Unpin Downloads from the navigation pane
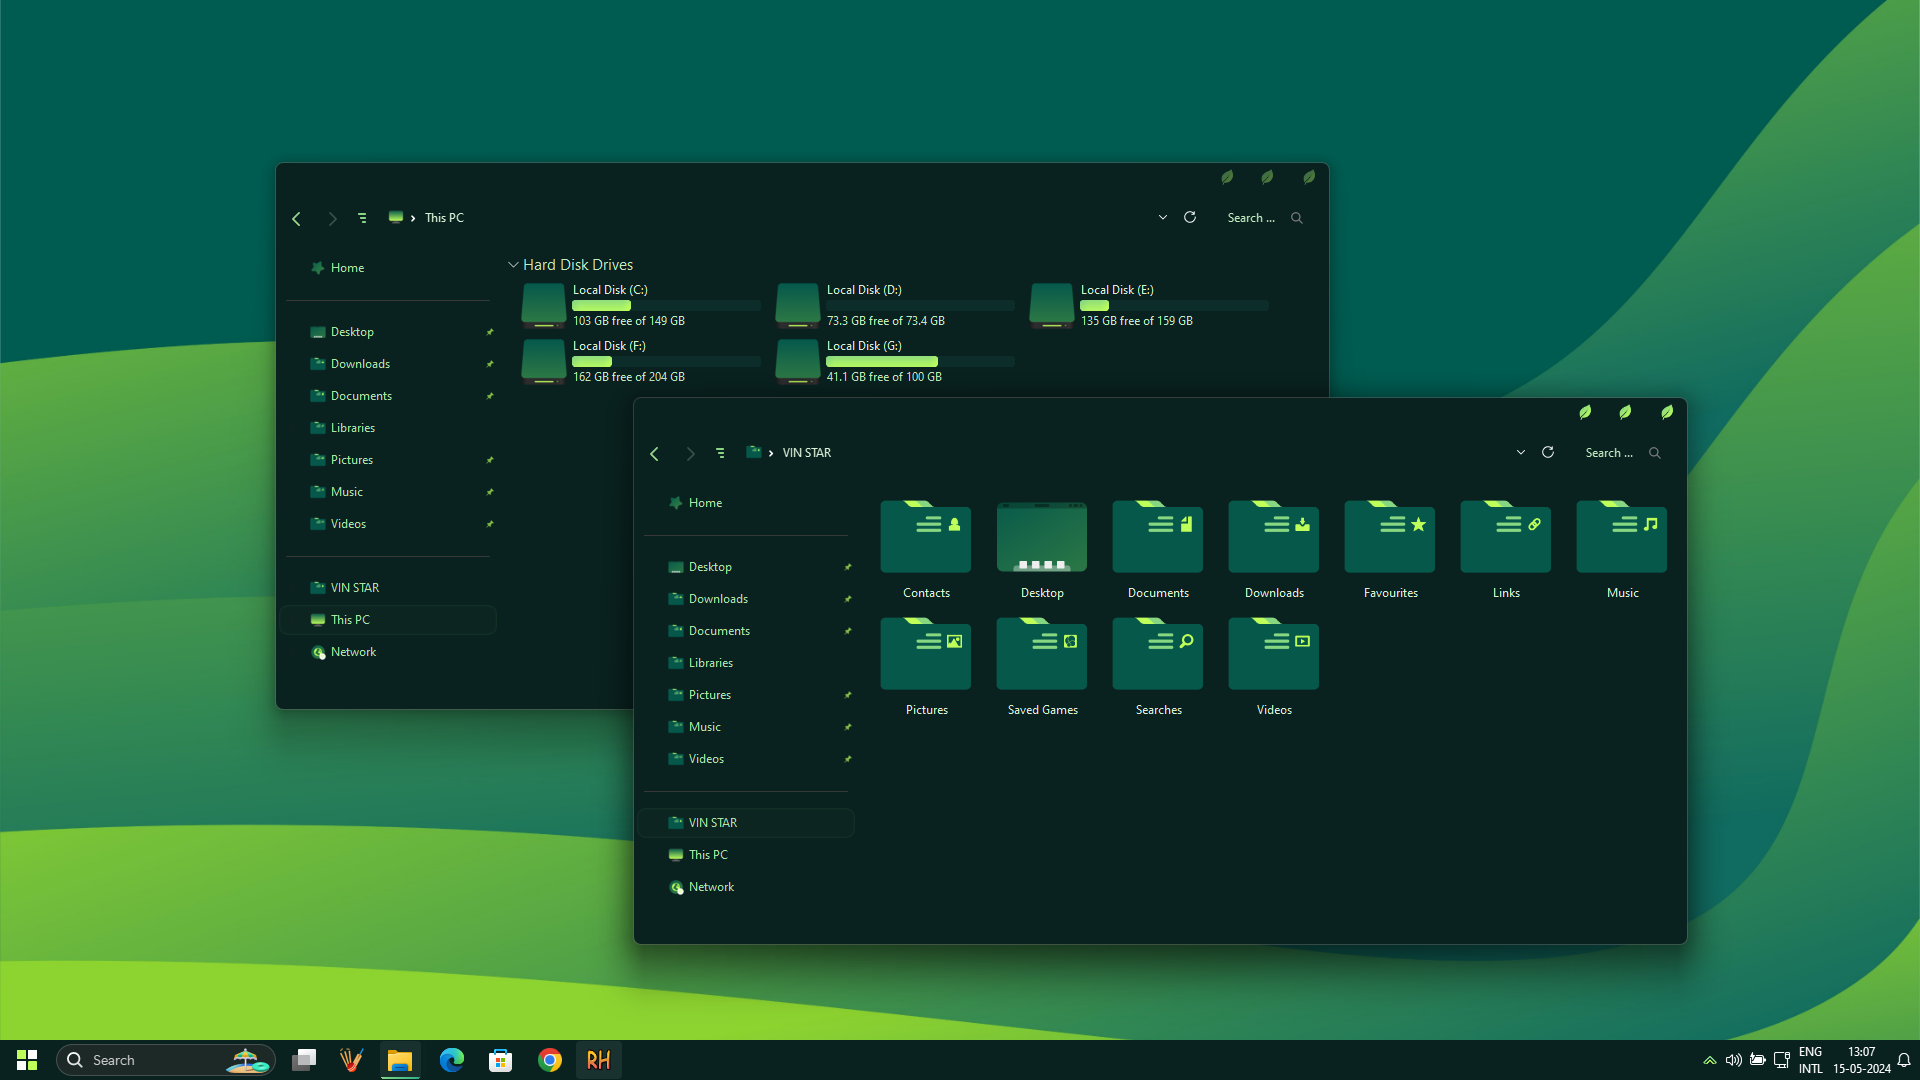The width and height of the screenshot is (1920, 1080). pyautogui.click(x=848, y=598)
